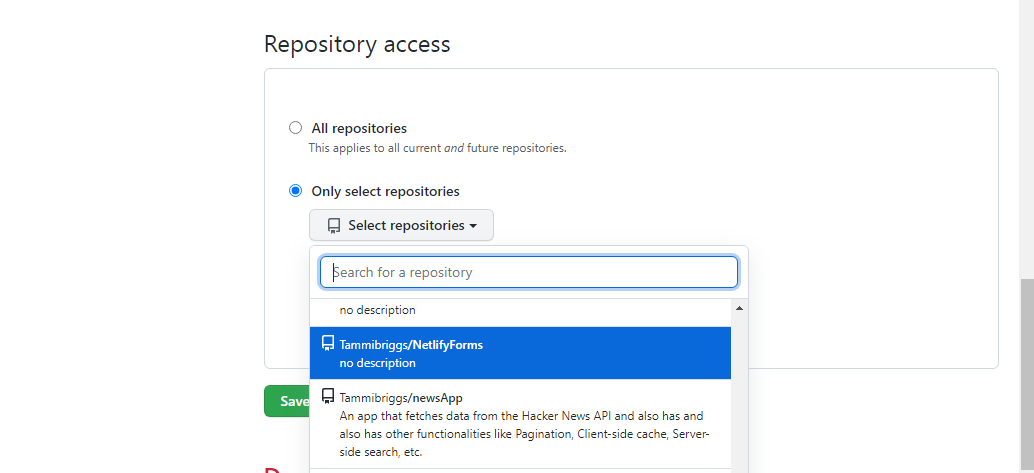Click 'no description' under NetlifyForms
The width and height of the screenshot is (1034, 473).
click(x=377, y=363)
